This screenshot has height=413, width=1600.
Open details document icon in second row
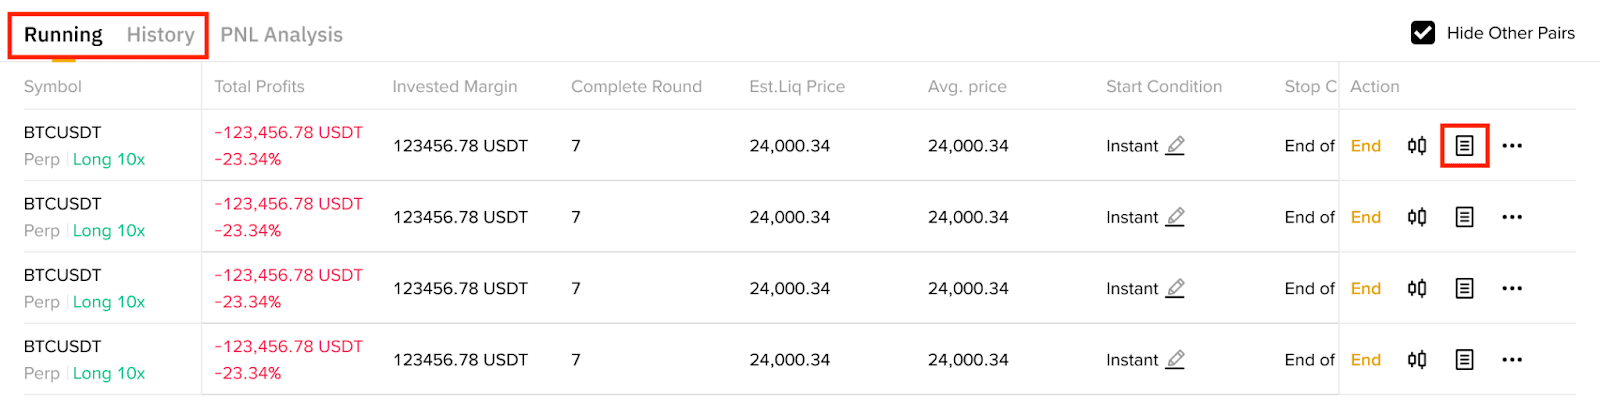tap(1464, 217)
